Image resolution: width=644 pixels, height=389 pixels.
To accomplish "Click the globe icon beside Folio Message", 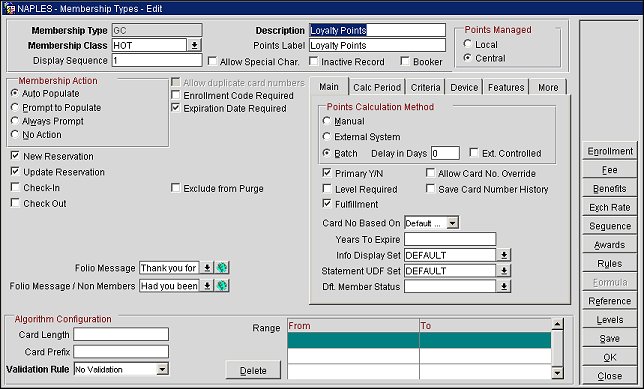I will tap(222, 268).
